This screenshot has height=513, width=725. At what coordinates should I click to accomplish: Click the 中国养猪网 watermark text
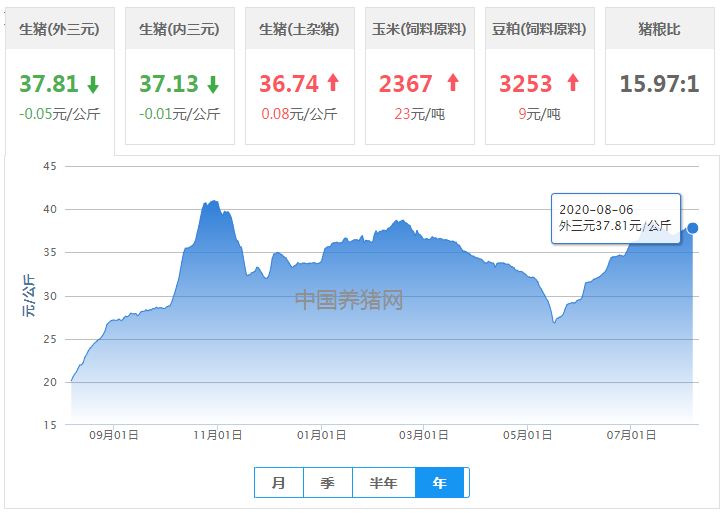pos(349,300)
